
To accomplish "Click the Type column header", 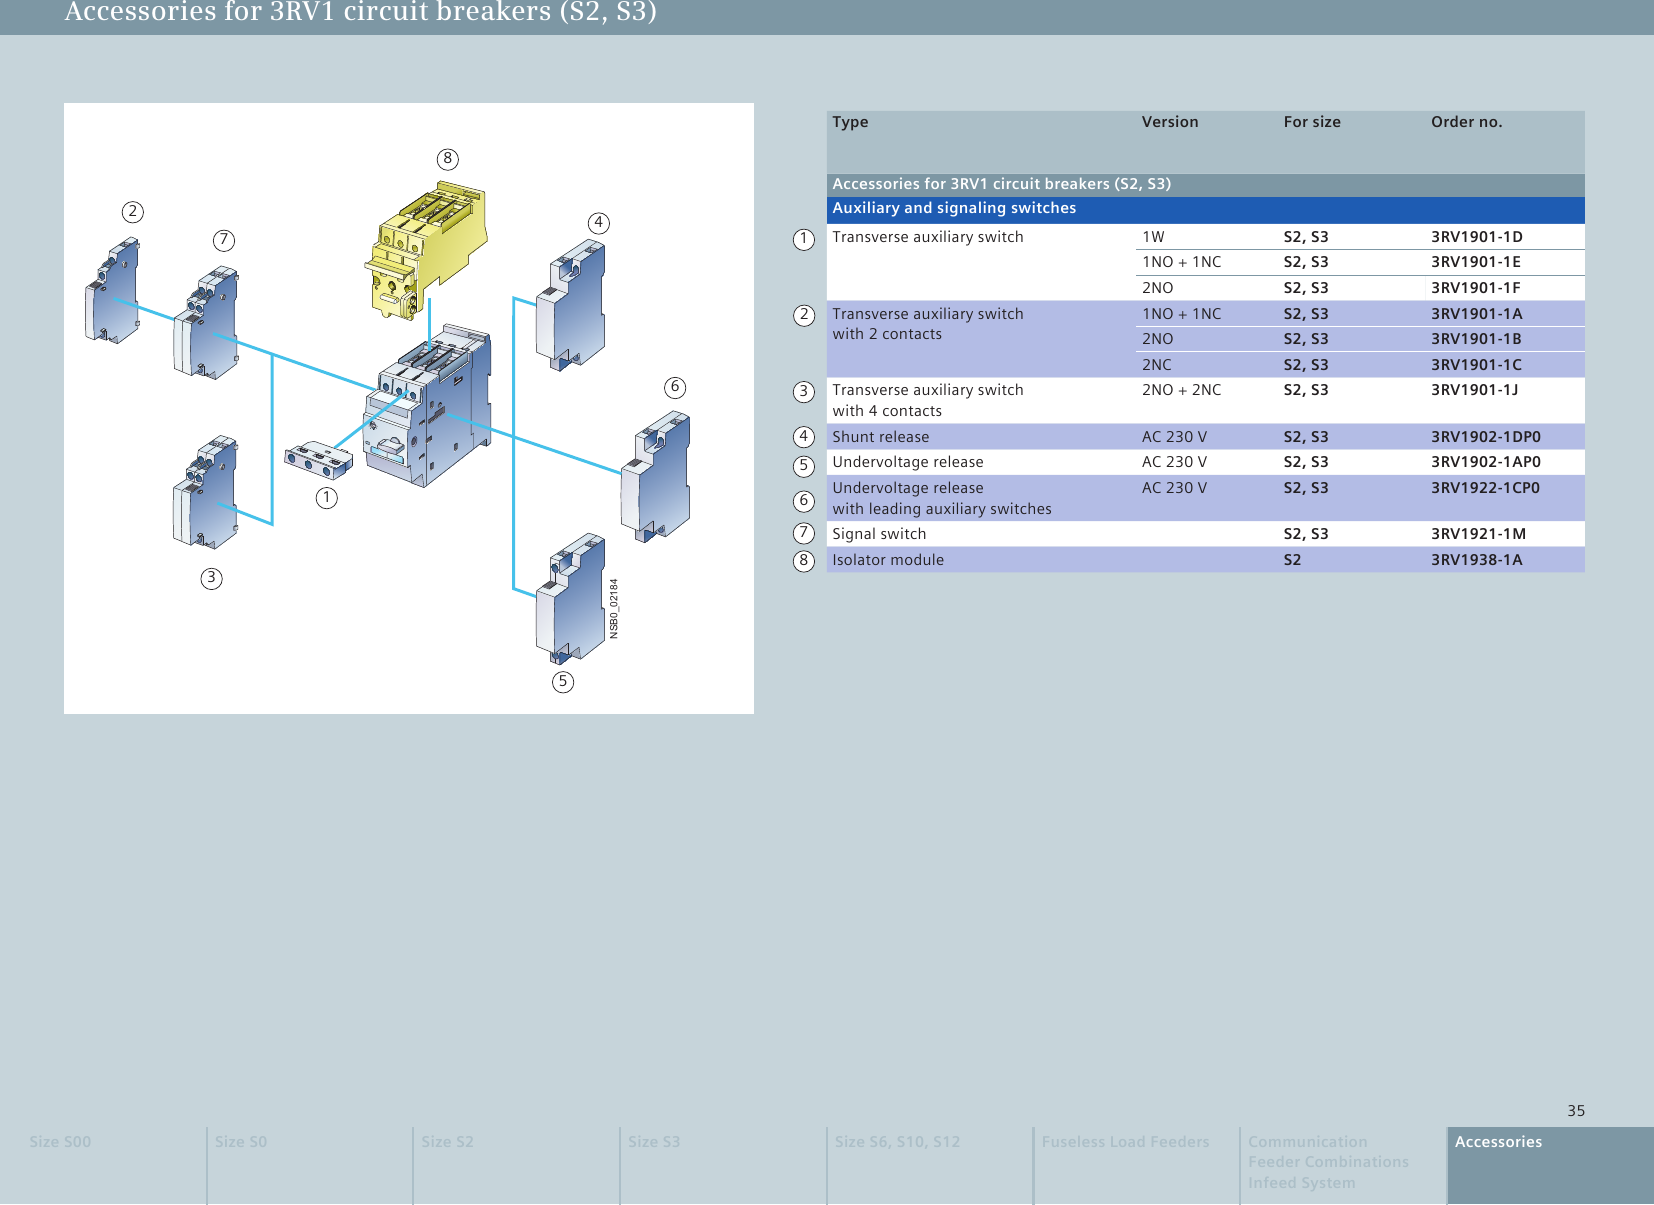I will [850, 122].
